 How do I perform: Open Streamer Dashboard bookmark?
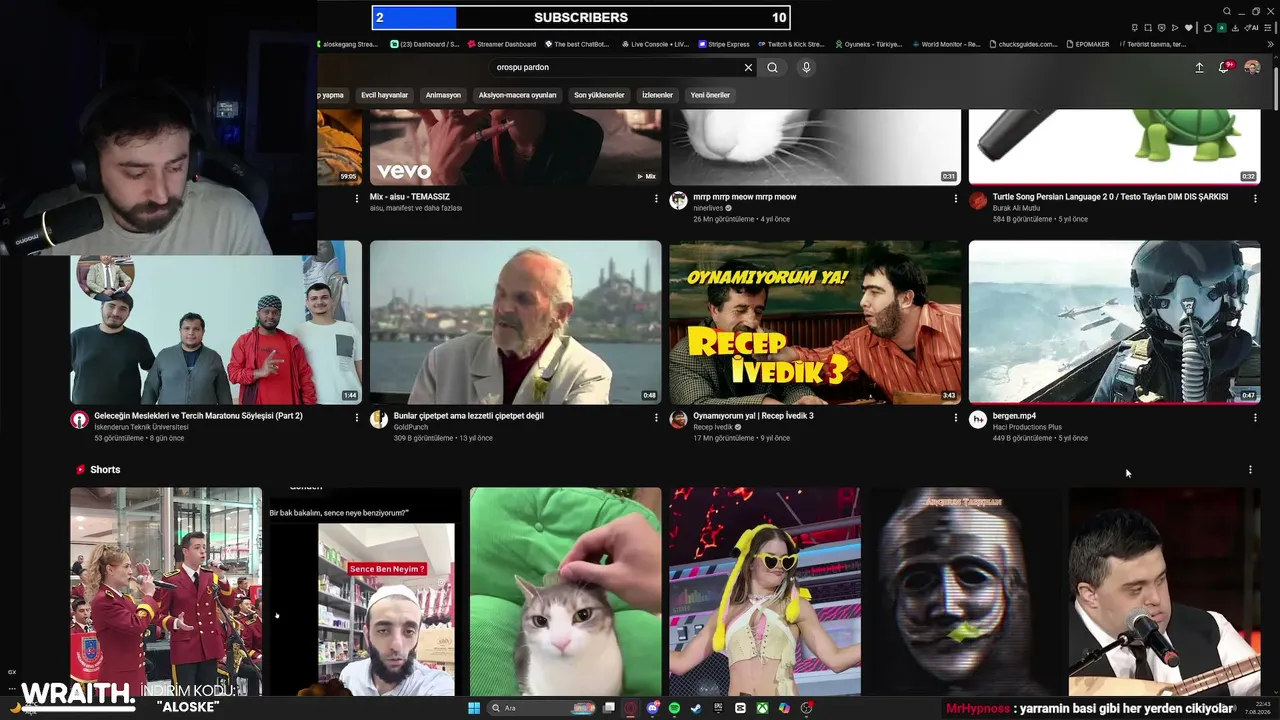501,44
